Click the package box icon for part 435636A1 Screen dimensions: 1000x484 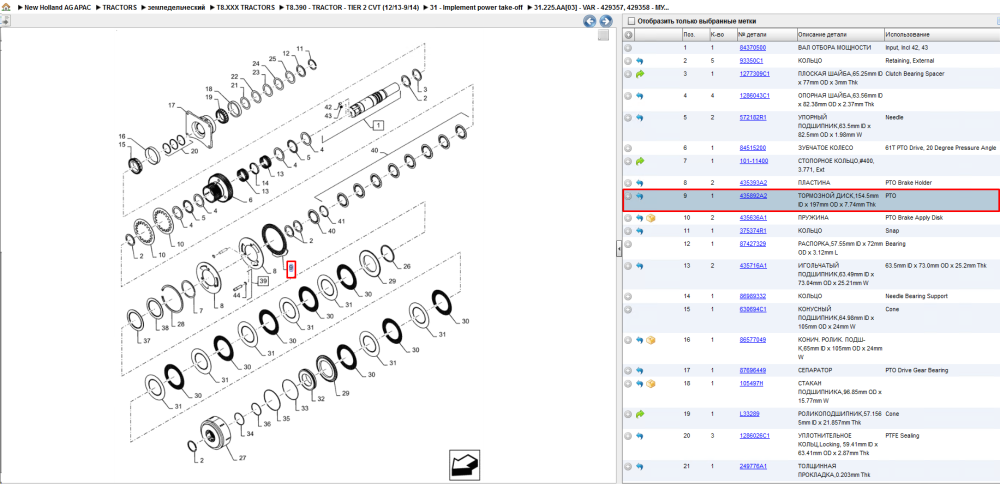tap(651, 218)
